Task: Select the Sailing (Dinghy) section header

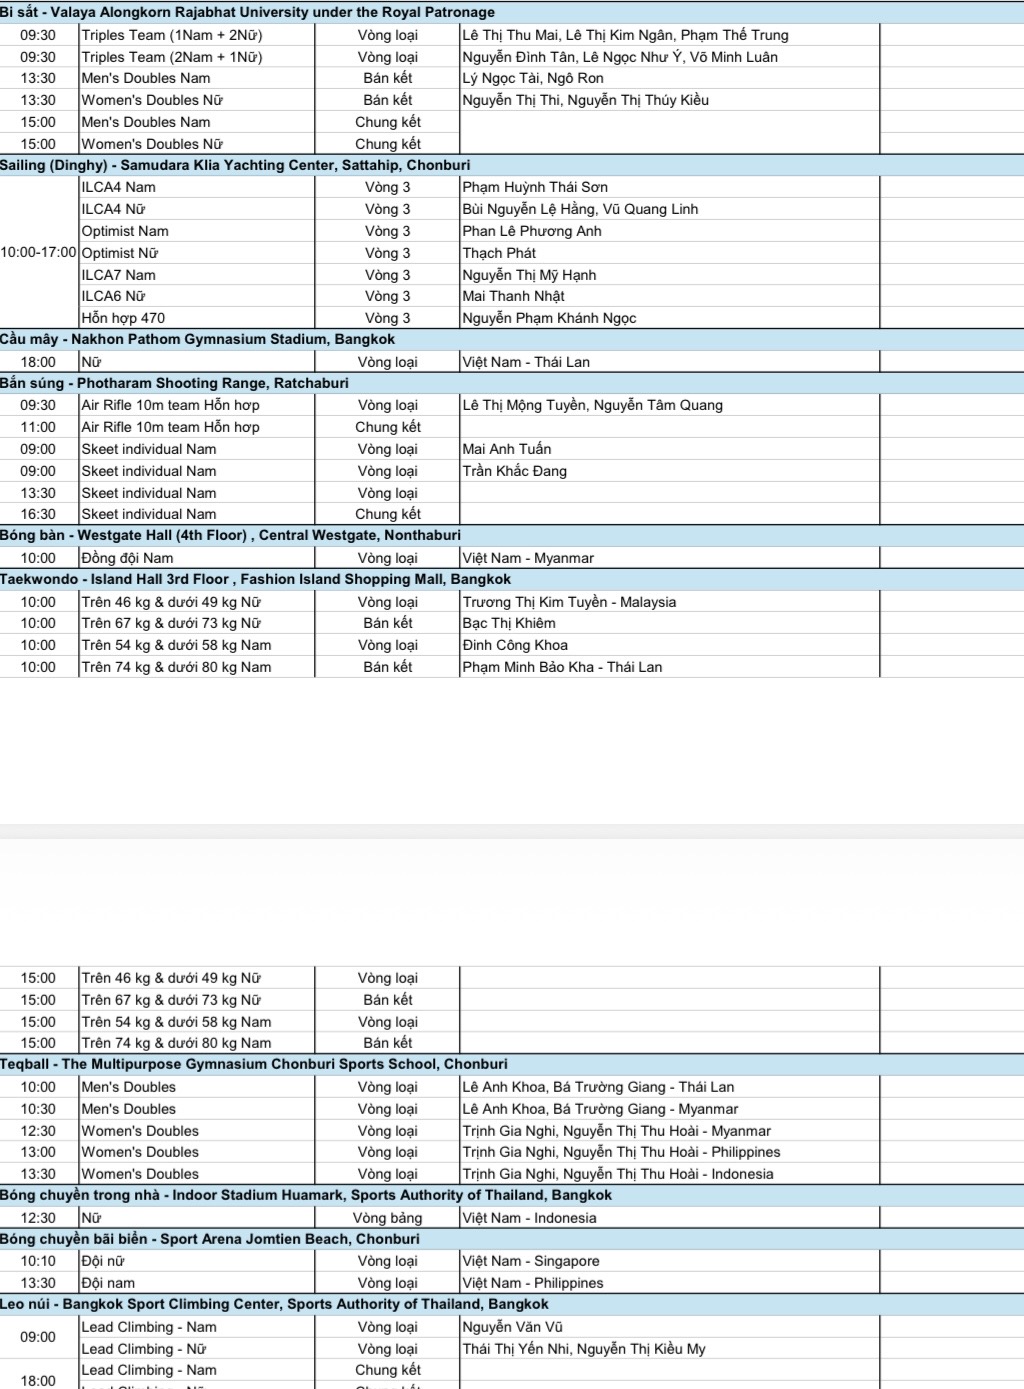Action: pos(235,165)
